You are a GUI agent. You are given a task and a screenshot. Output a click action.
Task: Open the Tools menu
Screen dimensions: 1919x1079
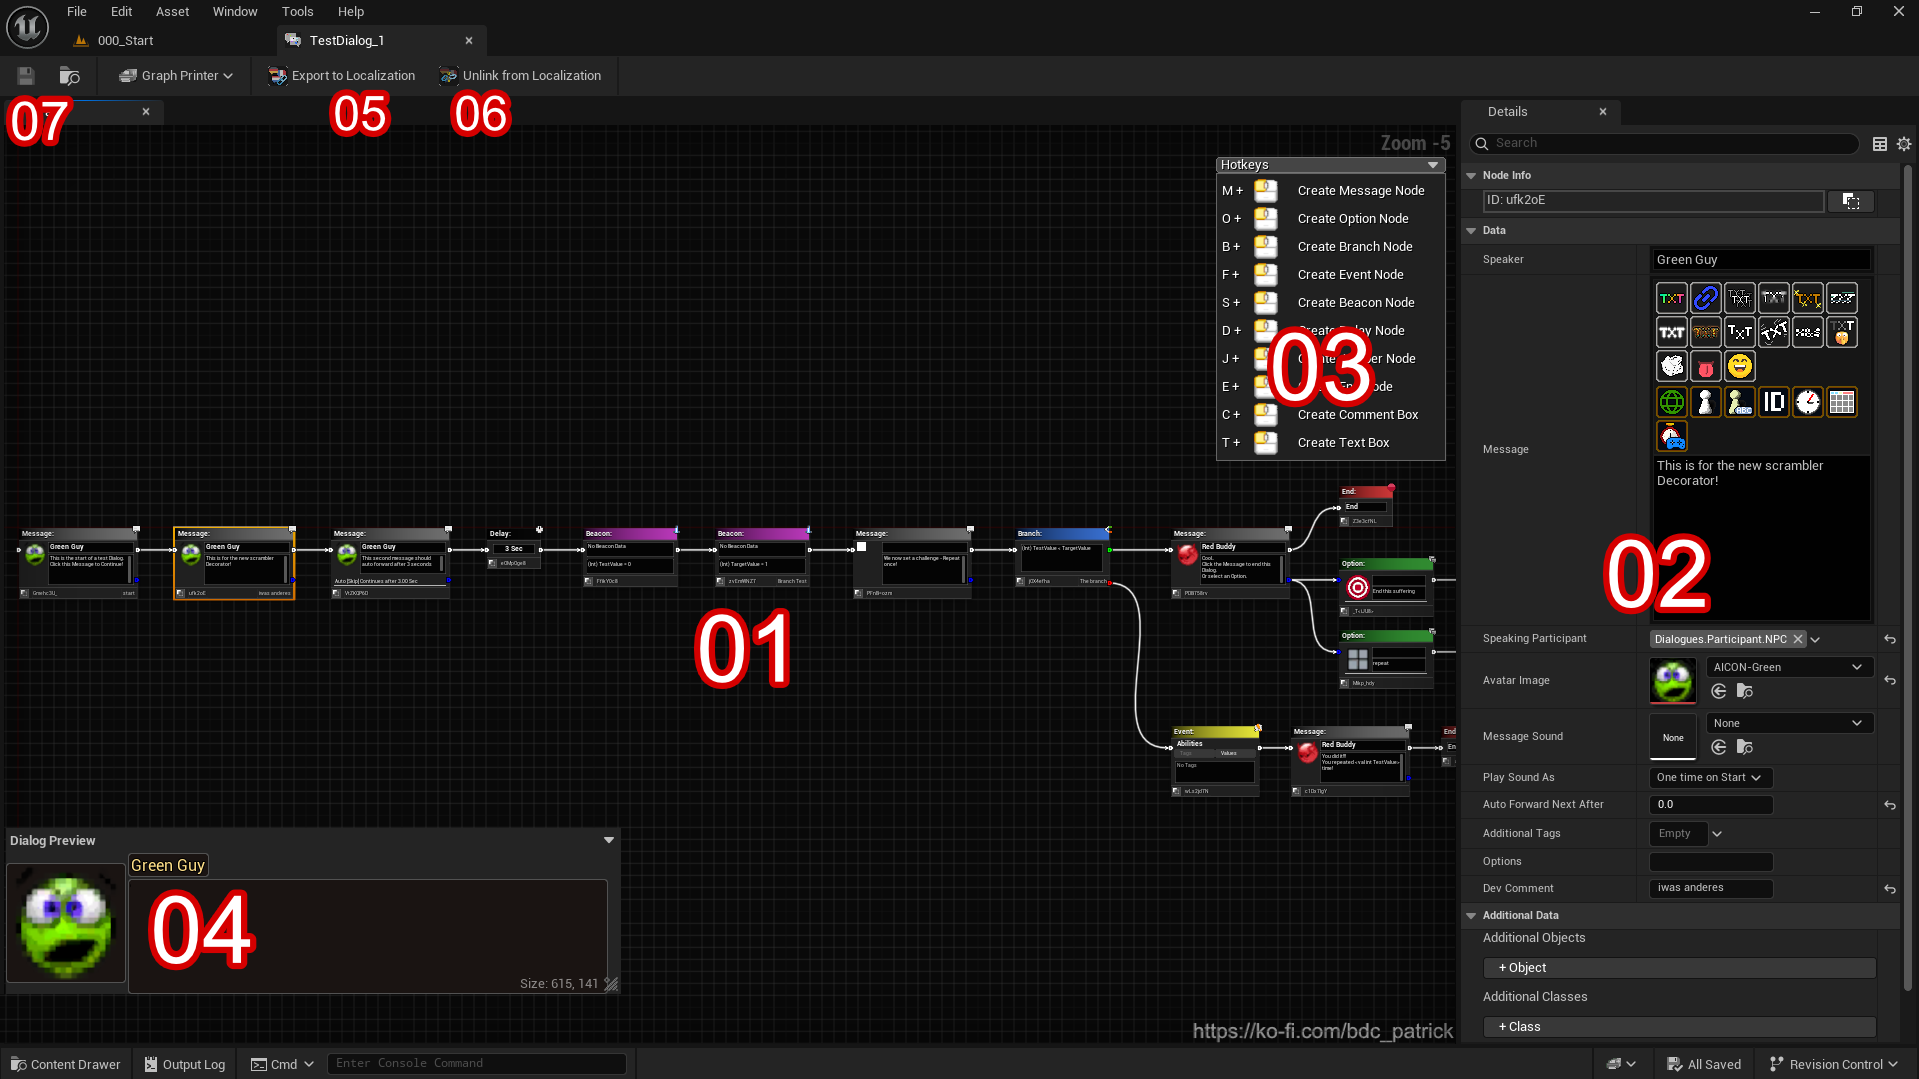point(297,12)
